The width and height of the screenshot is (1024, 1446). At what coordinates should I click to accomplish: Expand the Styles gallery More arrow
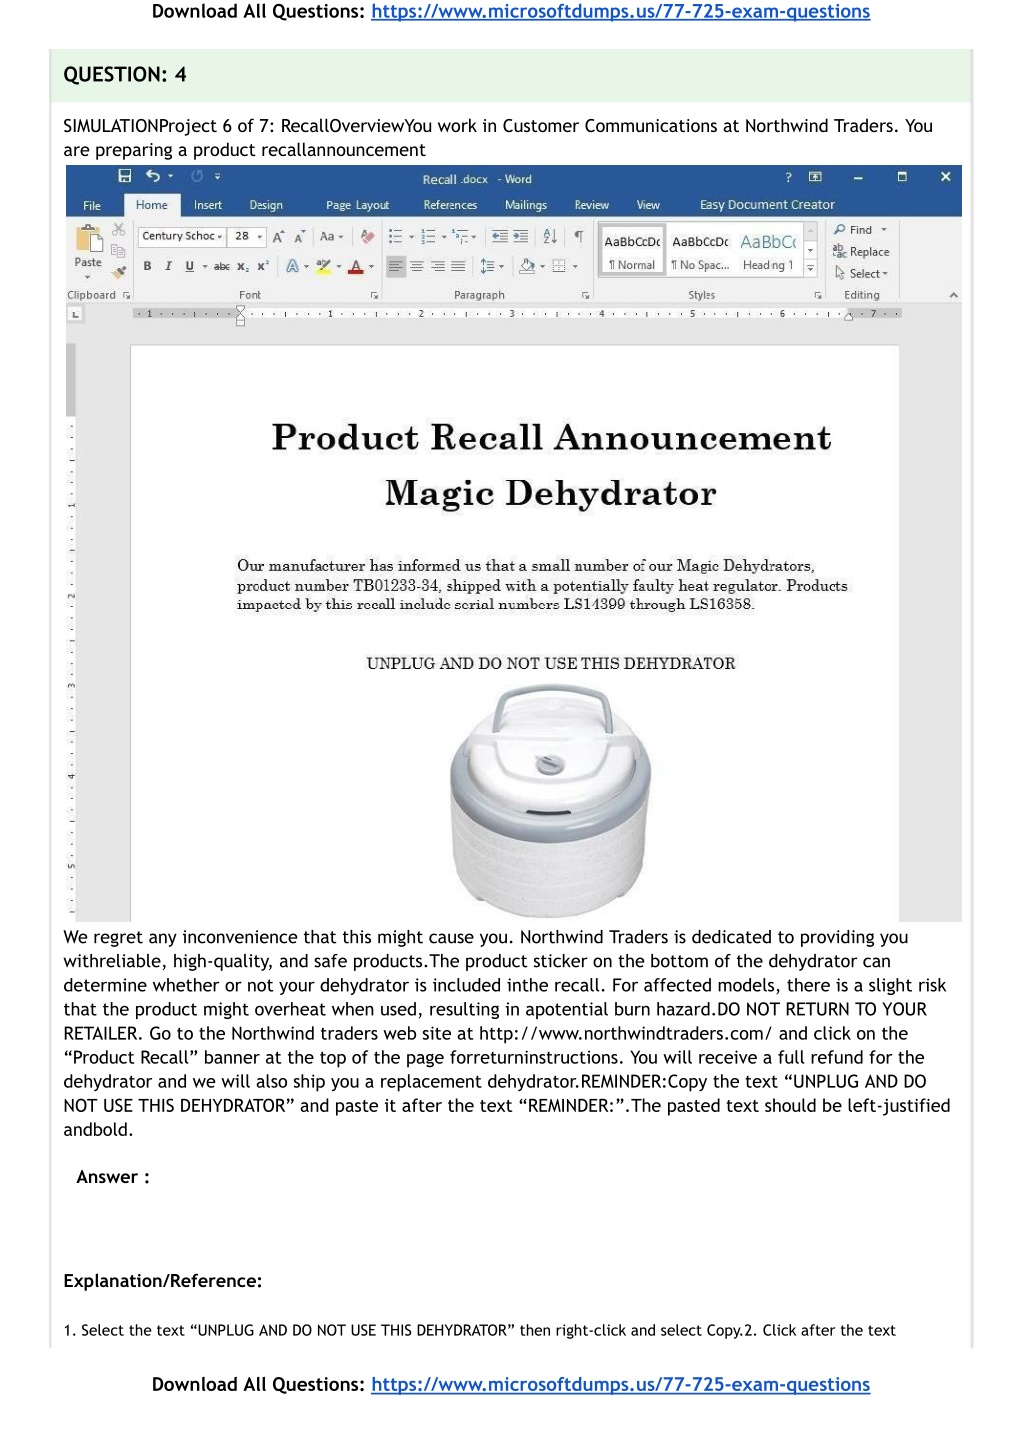[811, 269]
